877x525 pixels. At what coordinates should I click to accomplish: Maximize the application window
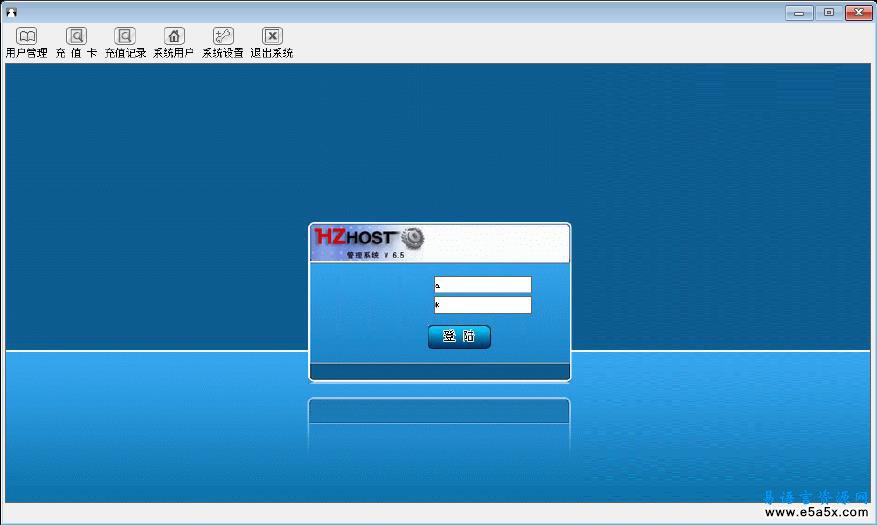point(829,12)
